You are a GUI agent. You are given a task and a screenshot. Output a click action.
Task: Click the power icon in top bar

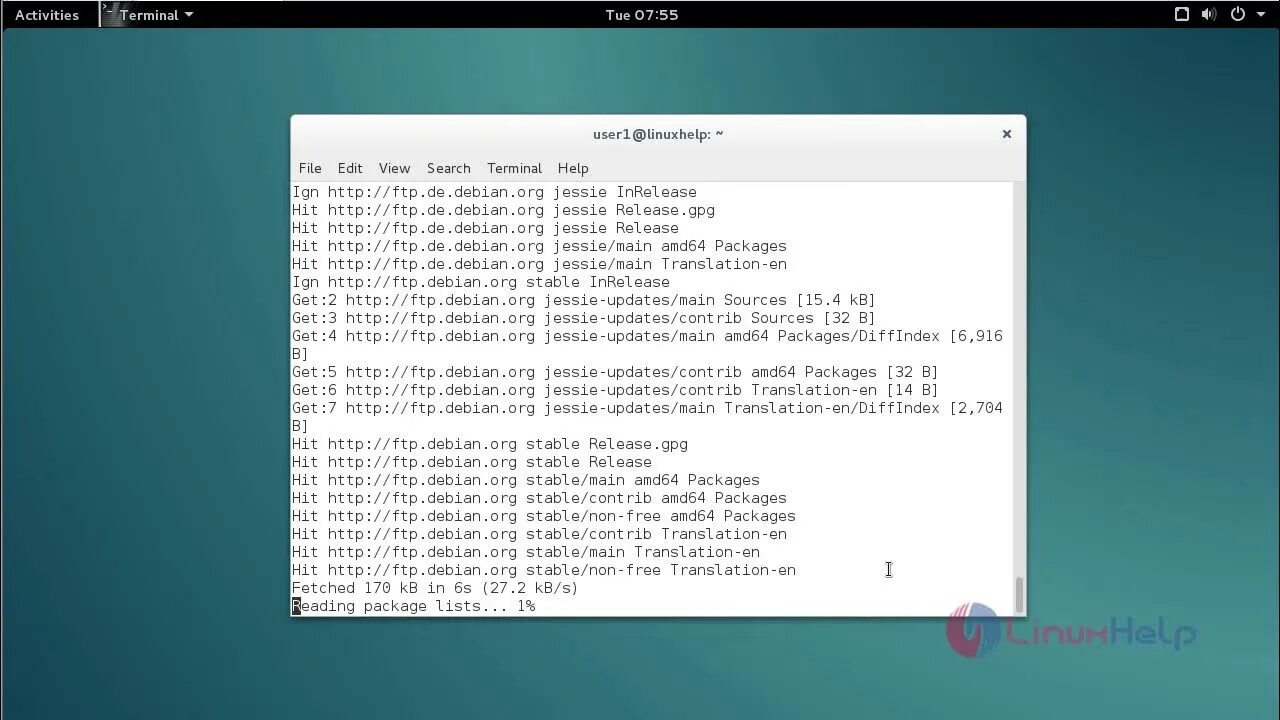click(x=1237, y=14)
